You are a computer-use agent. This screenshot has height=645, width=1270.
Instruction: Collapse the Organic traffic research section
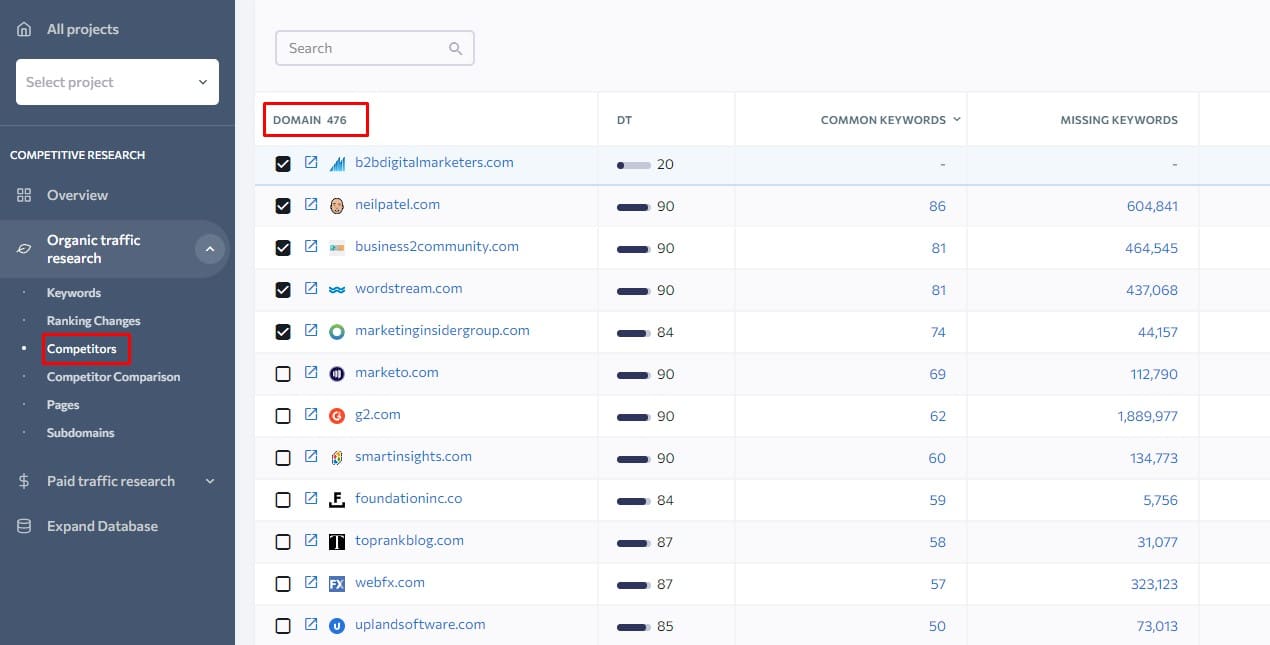click(x=210, y=249)
